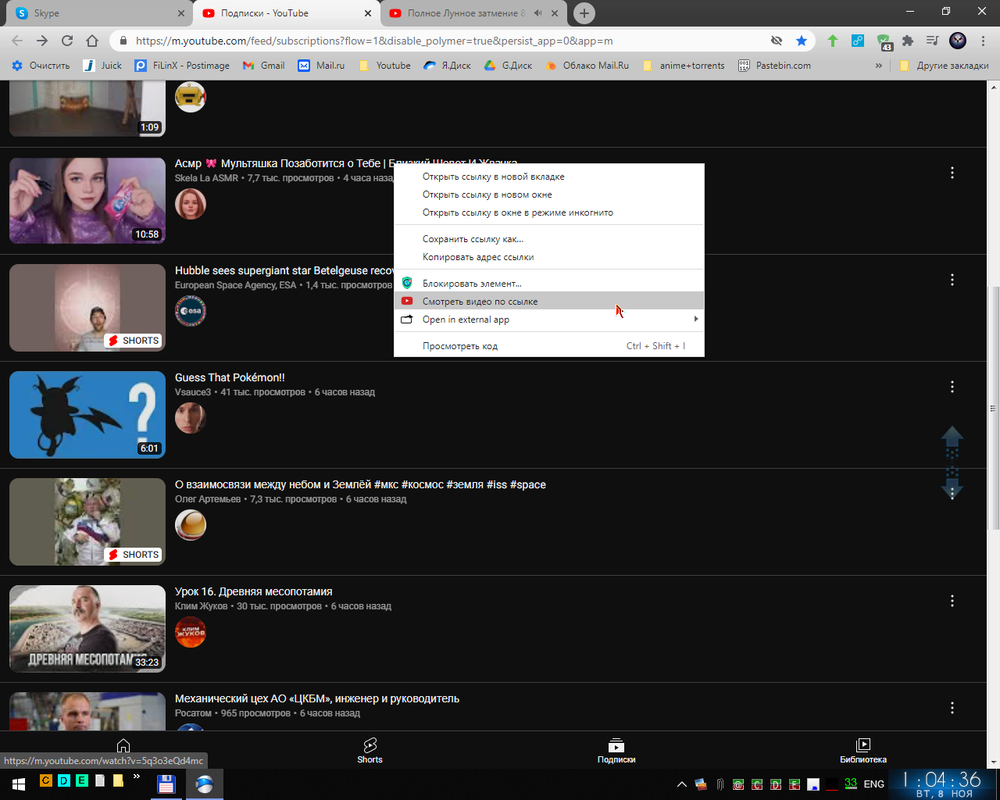Open more options for Урок 16 video
Screen dimensions: 1000x800
click(952, 601)
